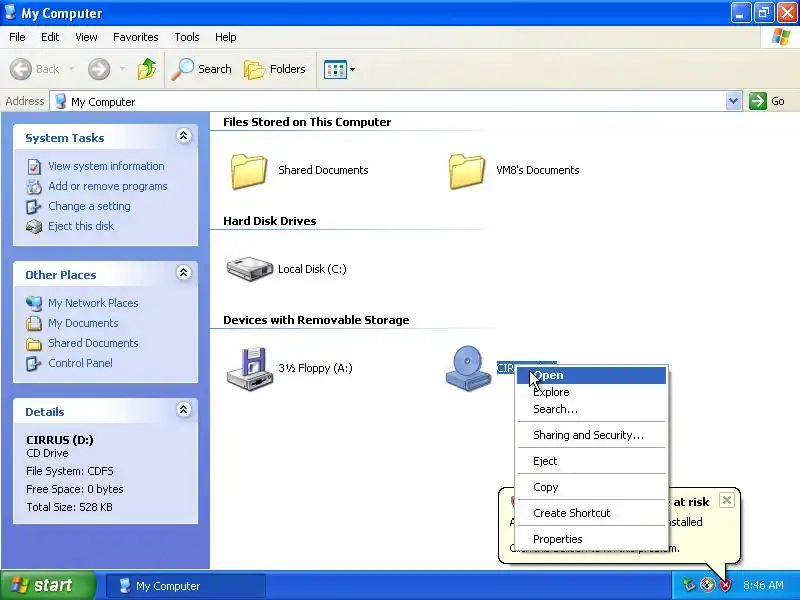Click Eject this disk link
The height and width of the screenshot is (600, 800).
(x=81, y=226)
